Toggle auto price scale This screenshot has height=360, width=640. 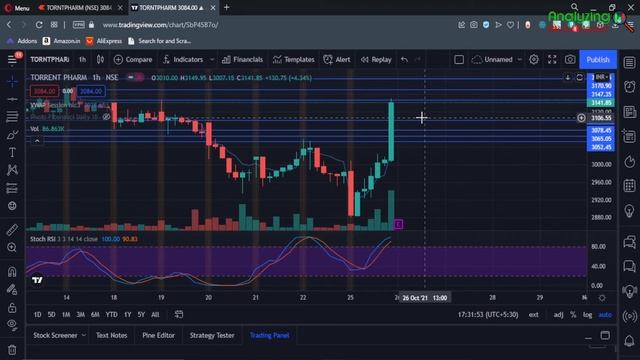point(605,315)
